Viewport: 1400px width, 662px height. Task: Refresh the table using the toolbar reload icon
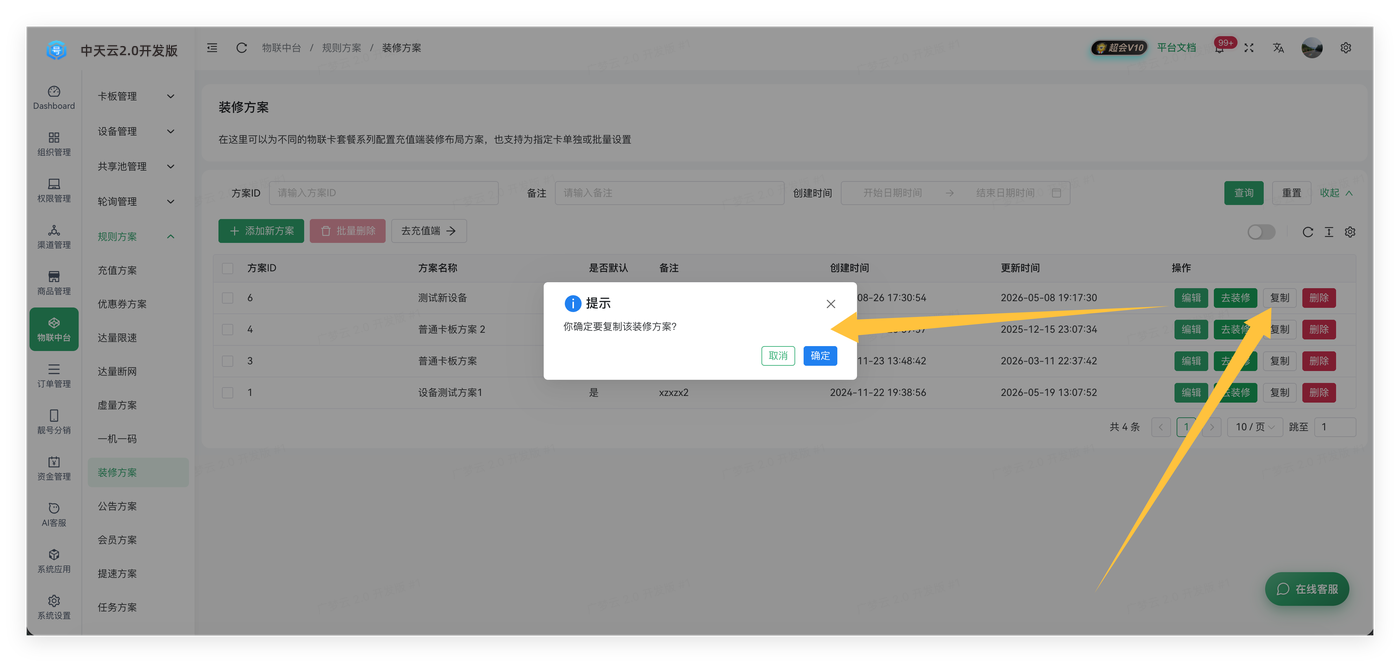(x=1307, y=232)
